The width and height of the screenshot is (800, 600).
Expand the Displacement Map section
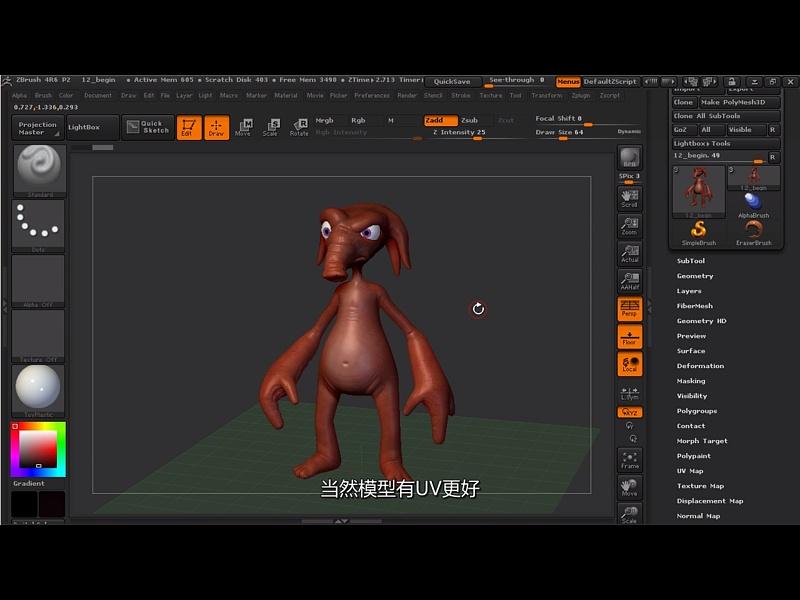coord(710,501)
